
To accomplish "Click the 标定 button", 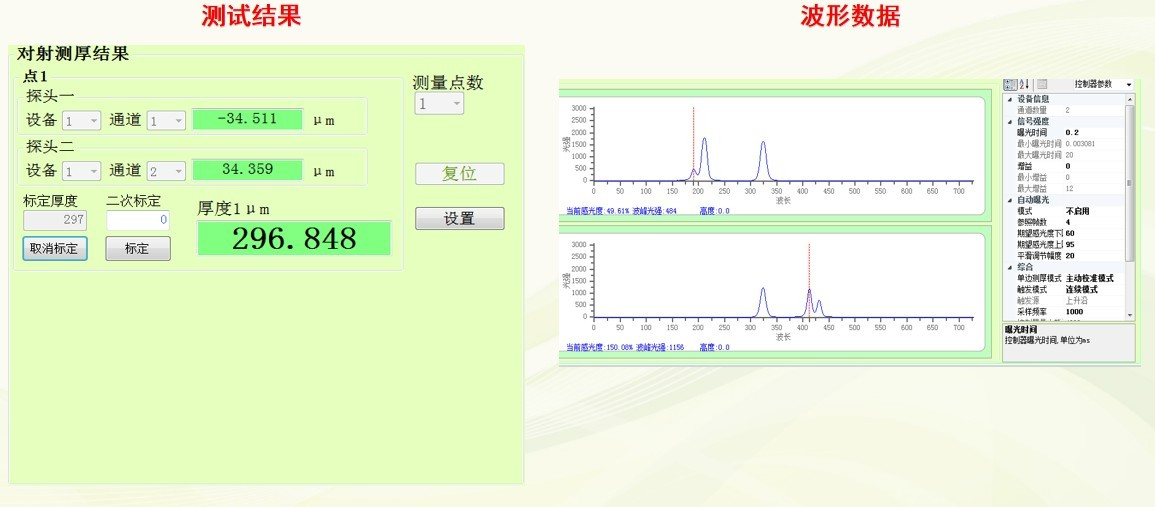I will (x=138, y=249).
